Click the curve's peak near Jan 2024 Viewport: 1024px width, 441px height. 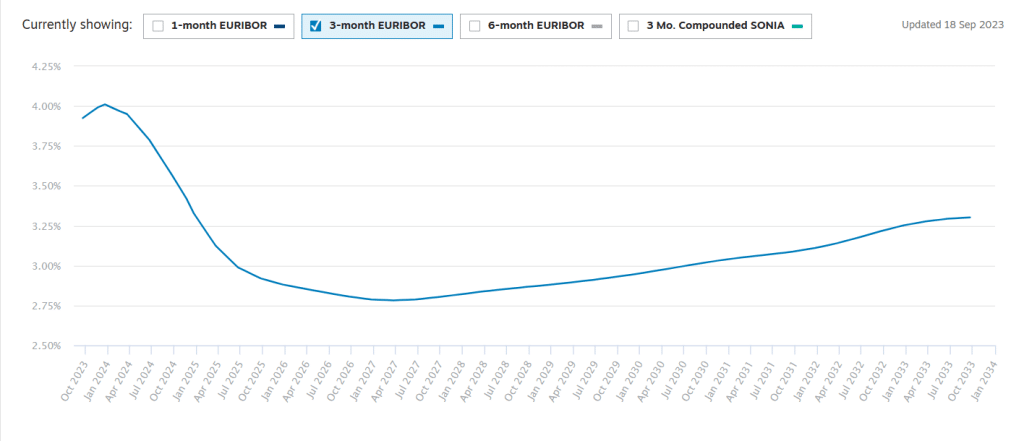(105, 104)
